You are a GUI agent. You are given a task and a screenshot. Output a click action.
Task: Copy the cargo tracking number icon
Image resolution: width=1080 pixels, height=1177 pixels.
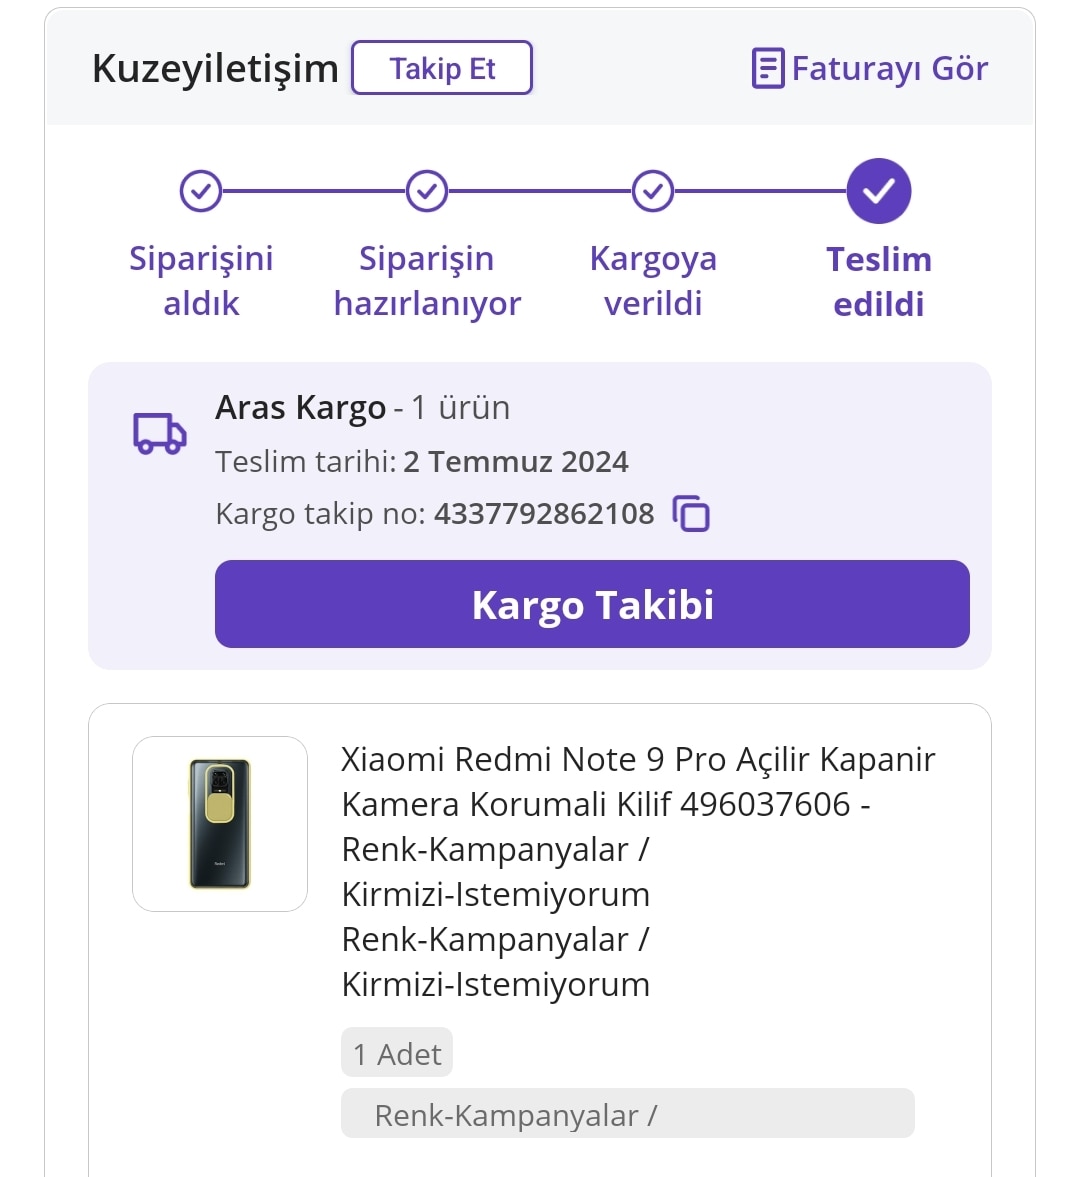coord(690,514)
